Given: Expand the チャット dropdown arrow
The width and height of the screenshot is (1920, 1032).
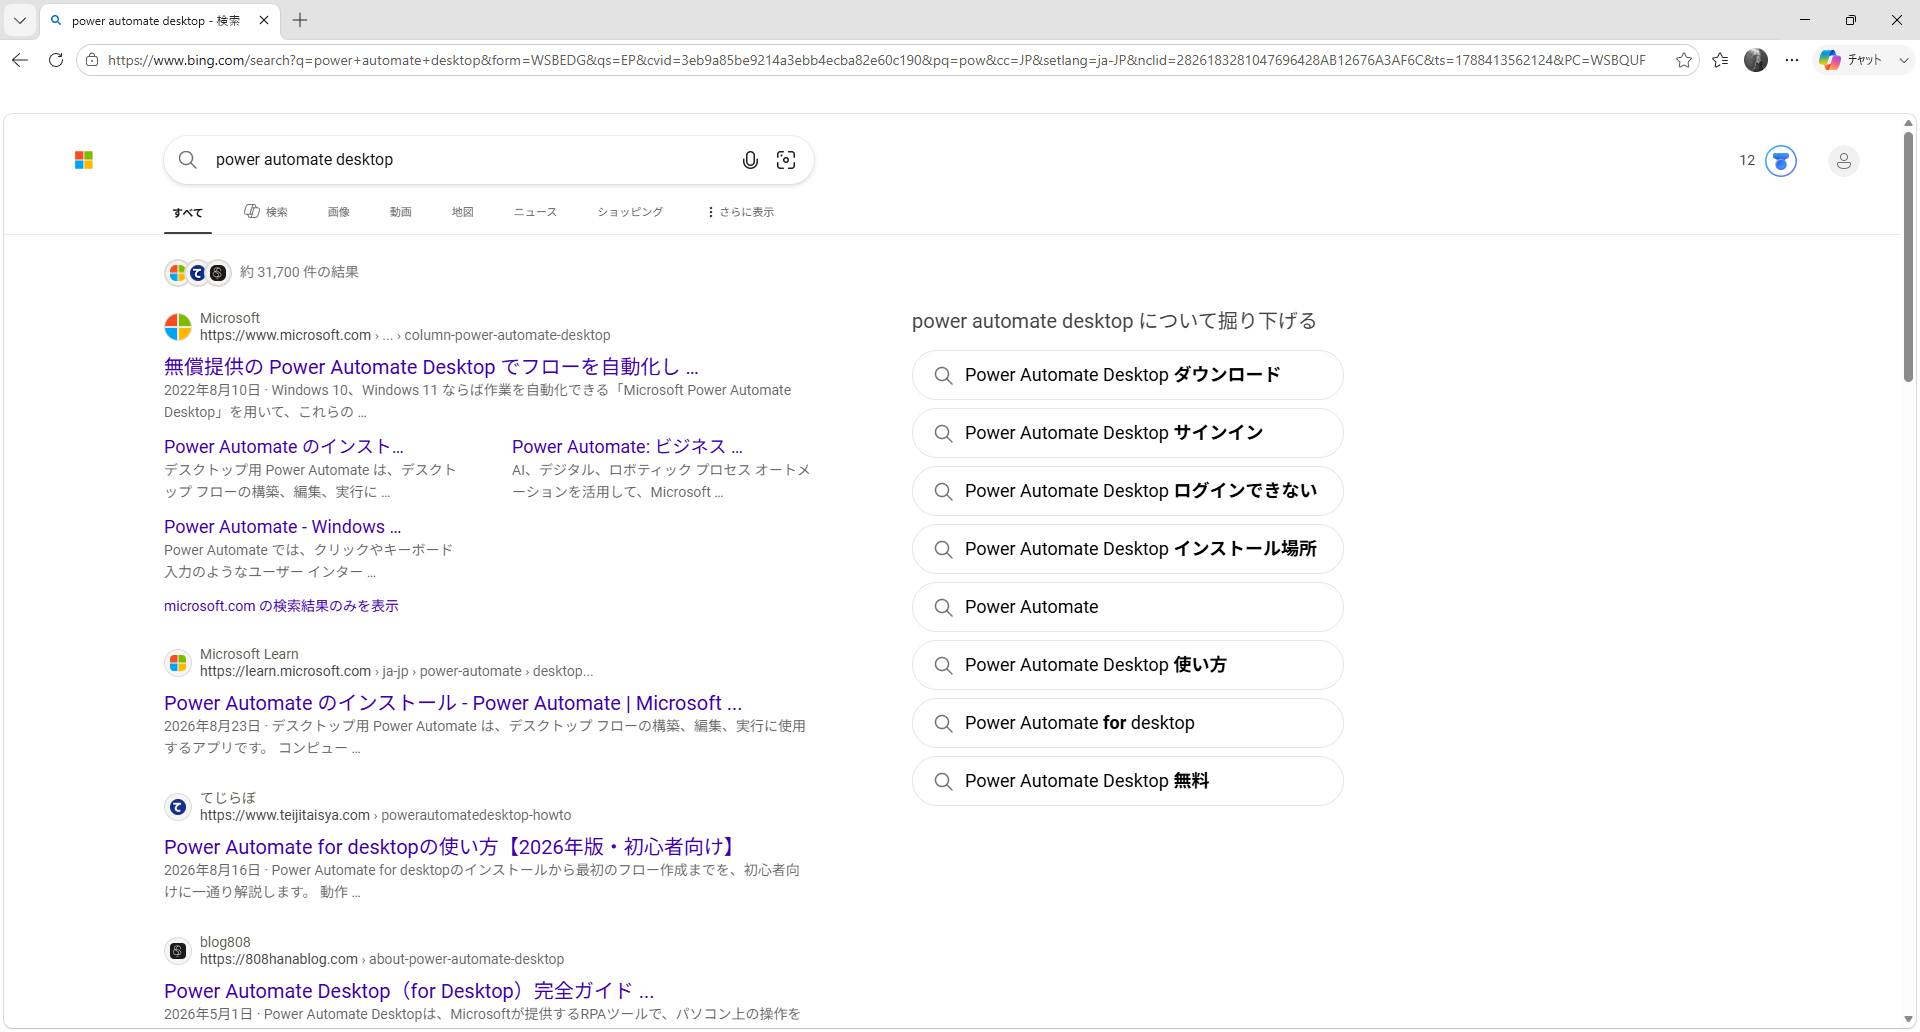Looking at the screenshot, I should pyautogui.click(x=1903, y=60).
